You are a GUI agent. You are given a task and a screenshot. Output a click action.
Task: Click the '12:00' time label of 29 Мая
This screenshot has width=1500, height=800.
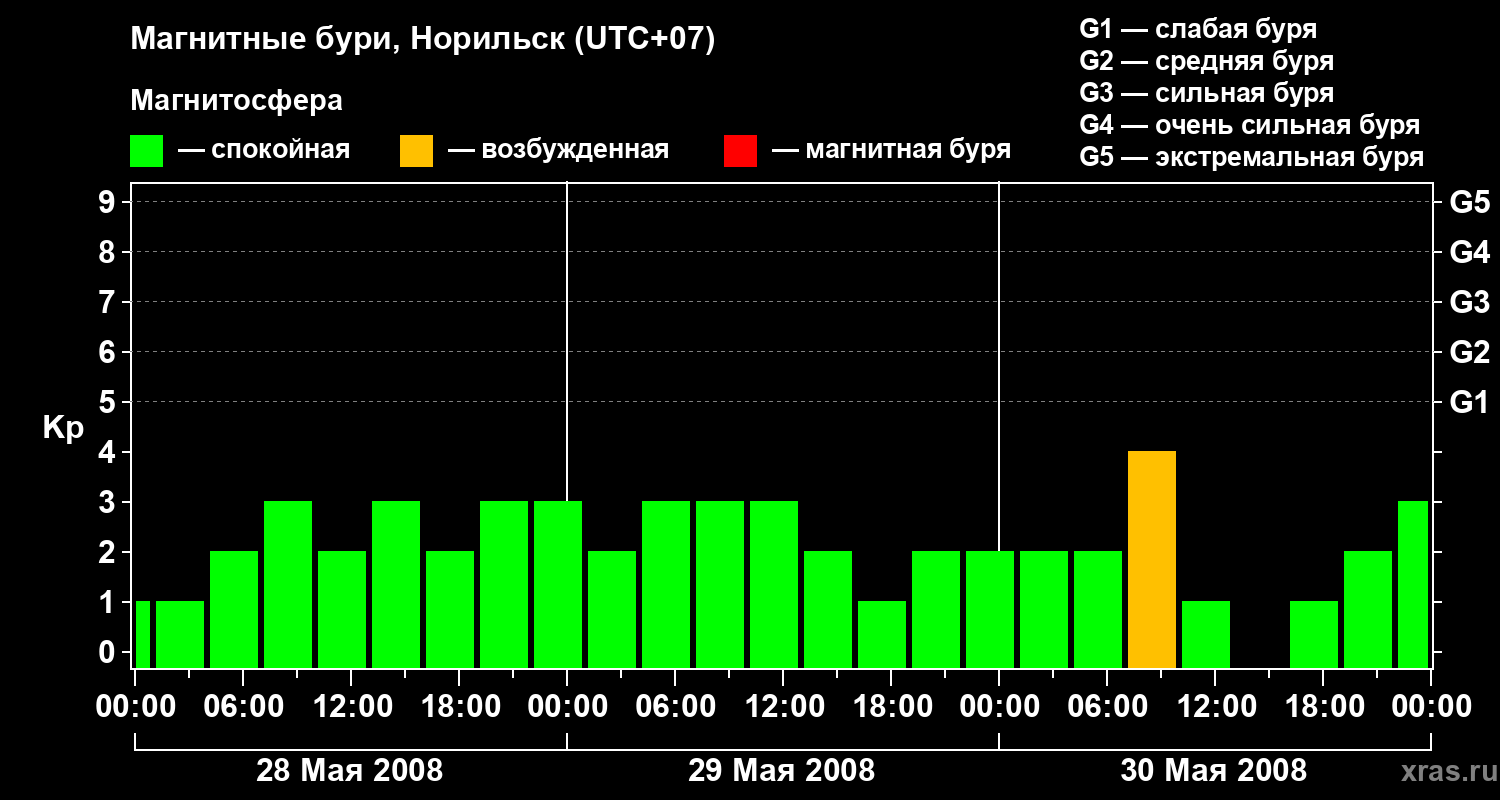pos(783,707)
